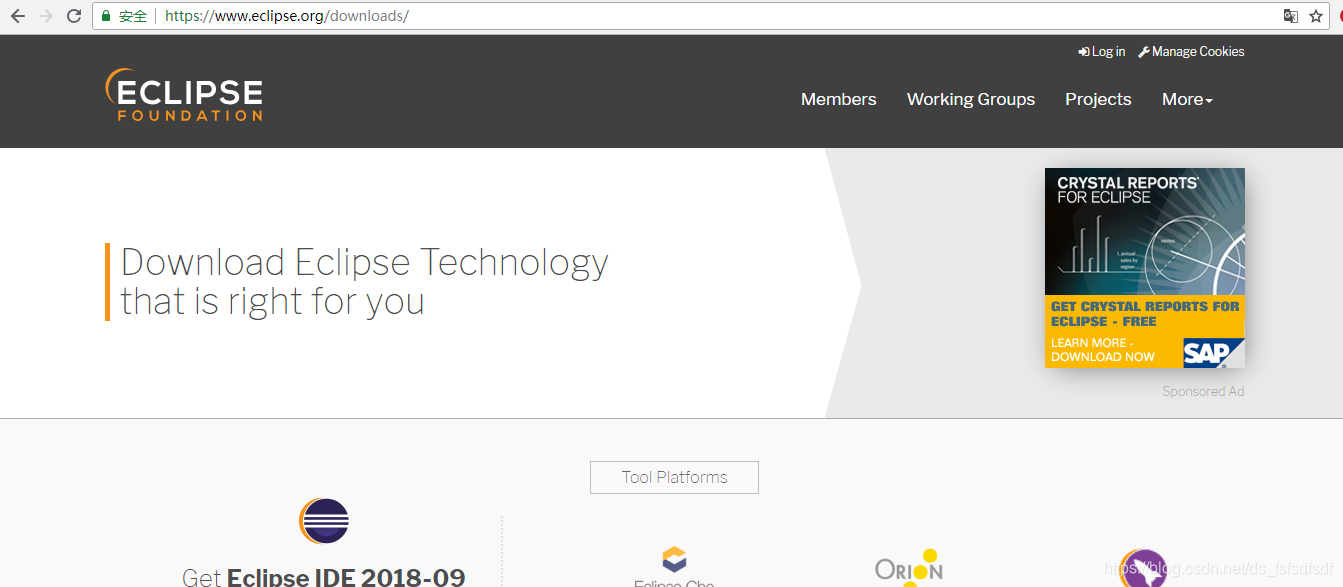Click the Orion logo
Image resolution: width=1343 pixels, height=587 pixels.
[909, 567]
